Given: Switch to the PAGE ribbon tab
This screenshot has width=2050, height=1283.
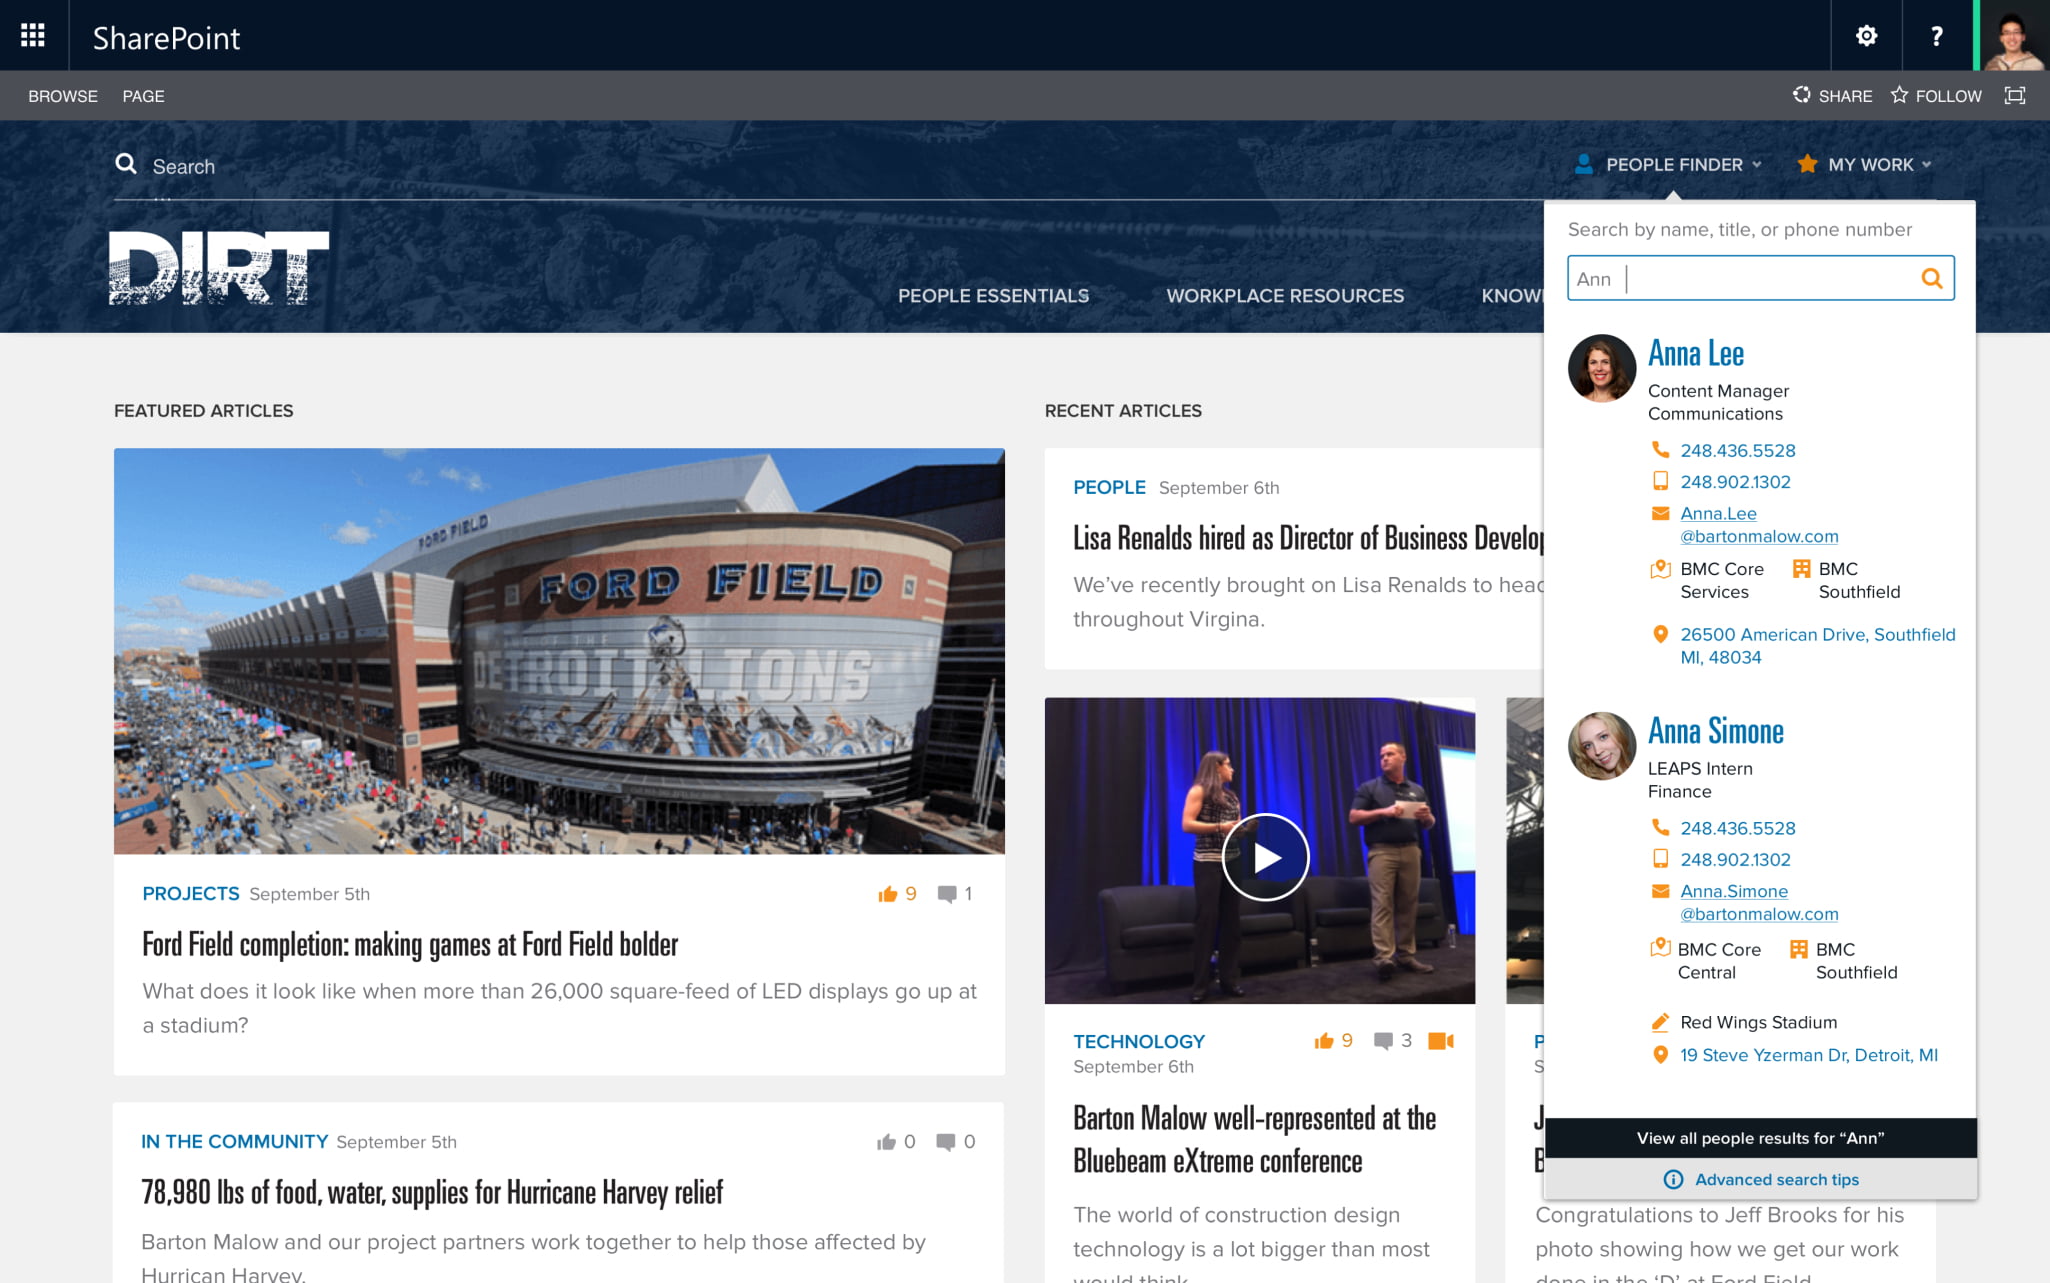Looking at the screenshot, I should pyautogui.click(x=143, y=96).
